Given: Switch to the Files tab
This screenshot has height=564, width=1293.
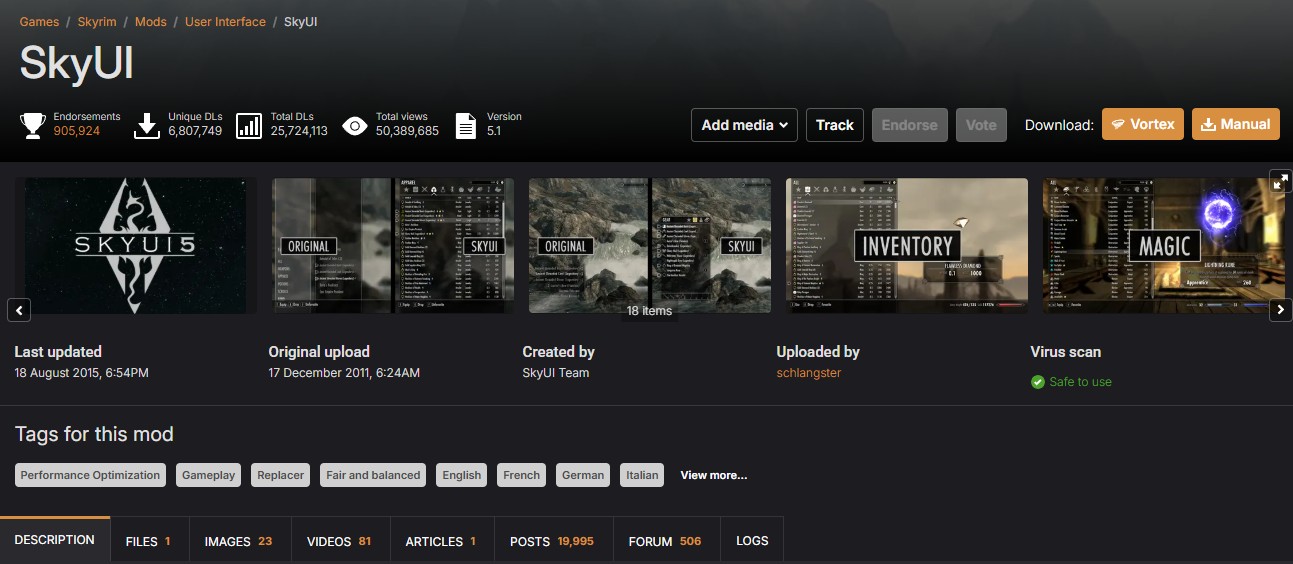Looking at the screenshot, I should (148, 541).
